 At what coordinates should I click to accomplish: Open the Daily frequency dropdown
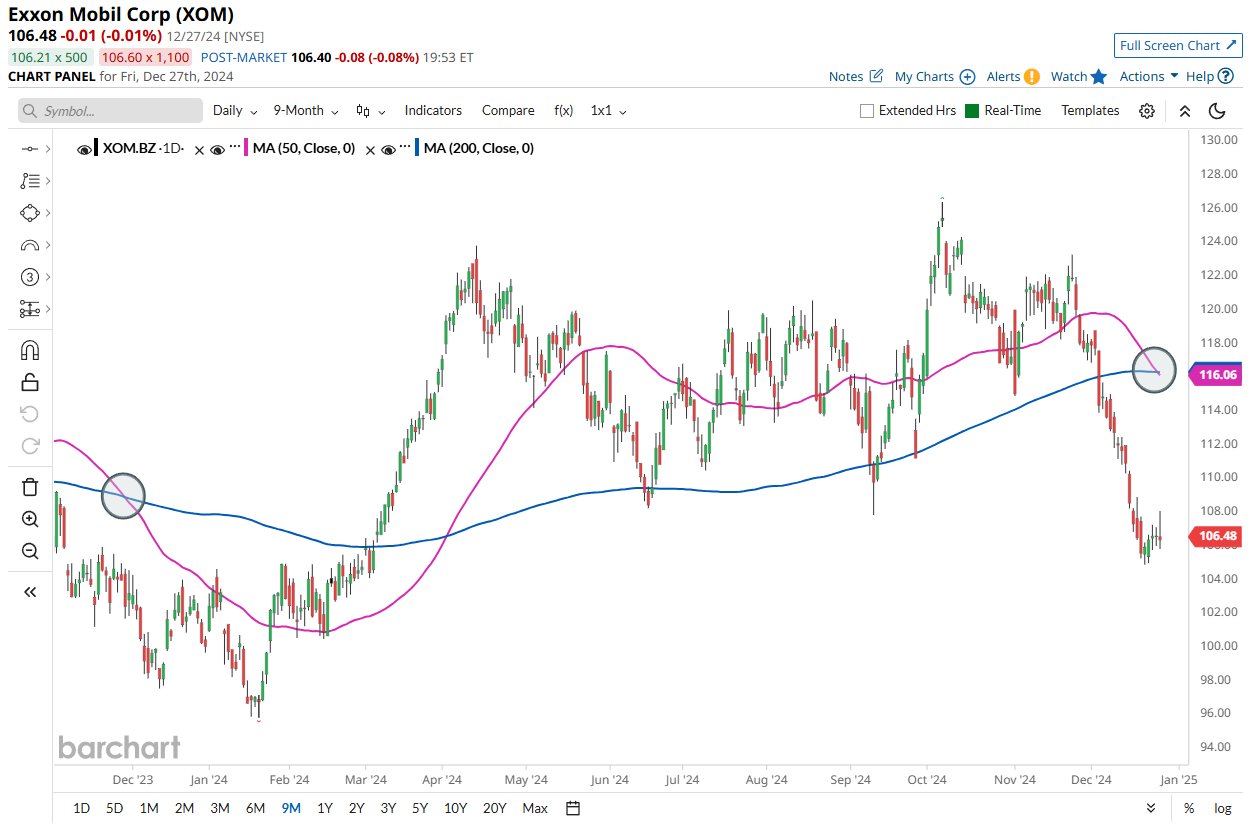(x=235, y=111)
